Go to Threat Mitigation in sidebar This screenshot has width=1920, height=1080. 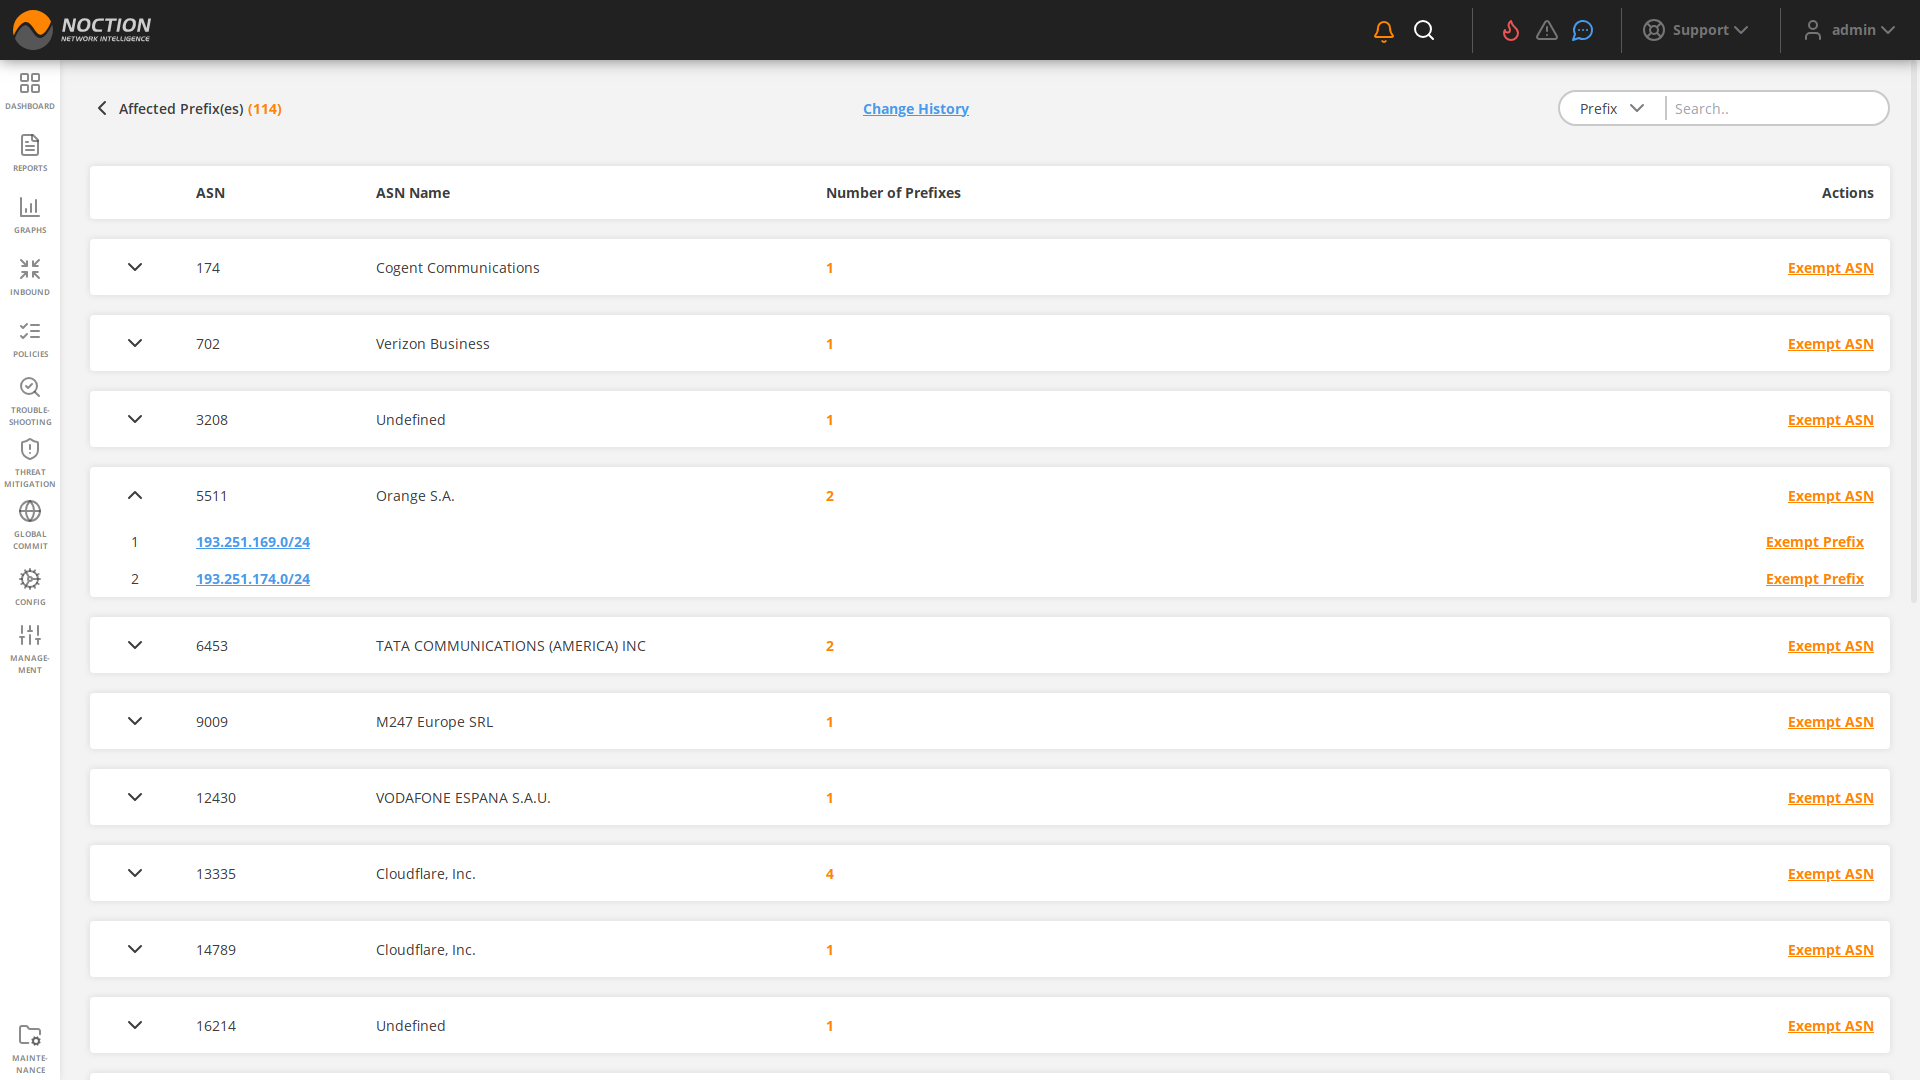click(x=30, y=463)
